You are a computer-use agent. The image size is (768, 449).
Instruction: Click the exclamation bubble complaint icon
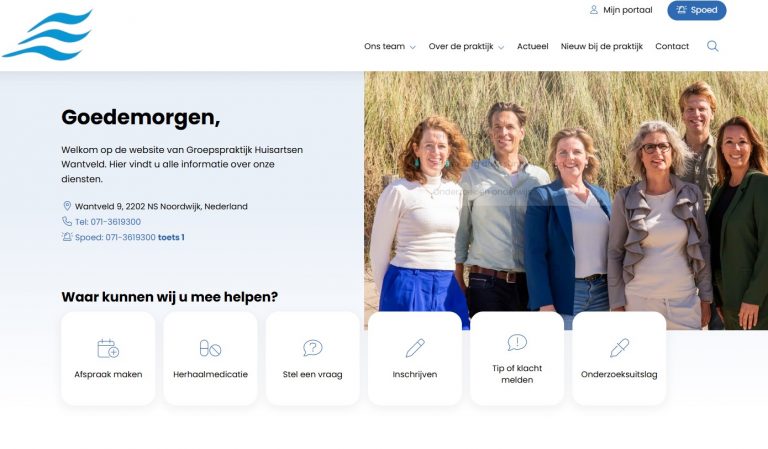pyautogui.click(x=517, y=342)
